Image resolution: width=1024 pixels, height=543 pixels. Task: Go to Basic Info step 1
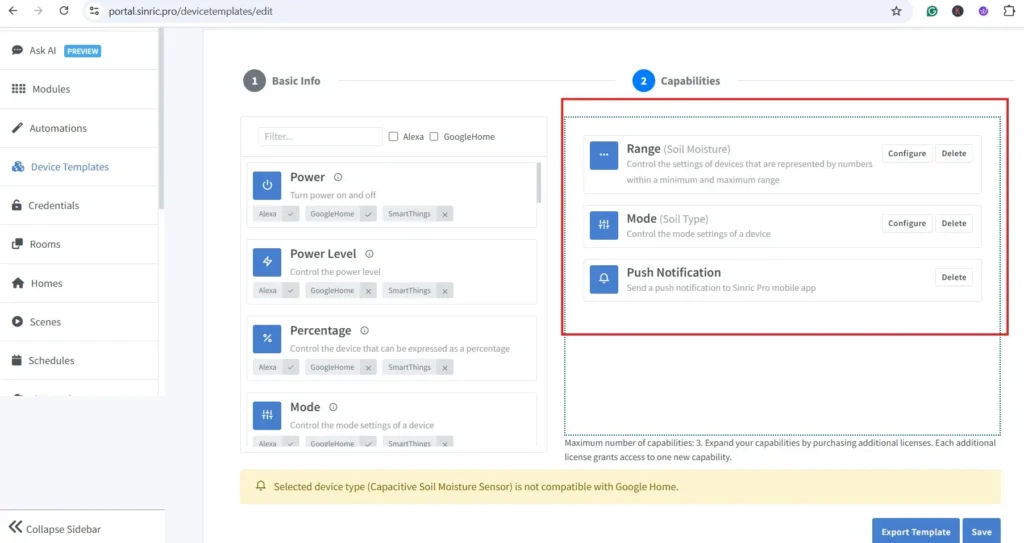(254, 81)
